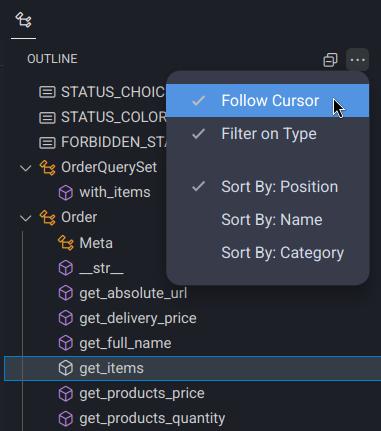
Task: Jump to the with_items method
Action: [115, 192]
